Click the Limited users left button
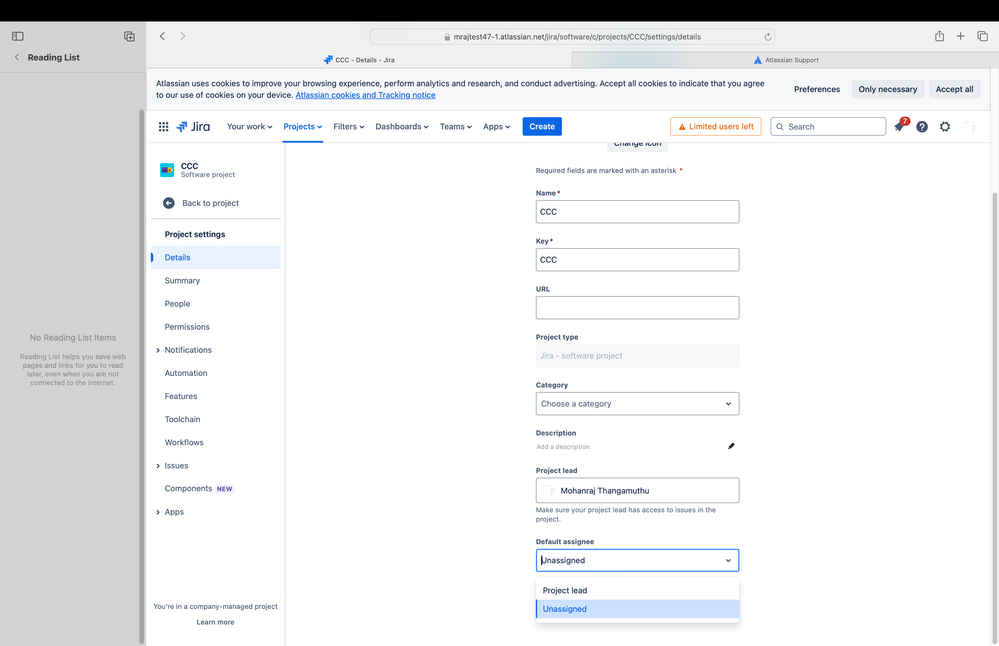 [x=715, y=127]
